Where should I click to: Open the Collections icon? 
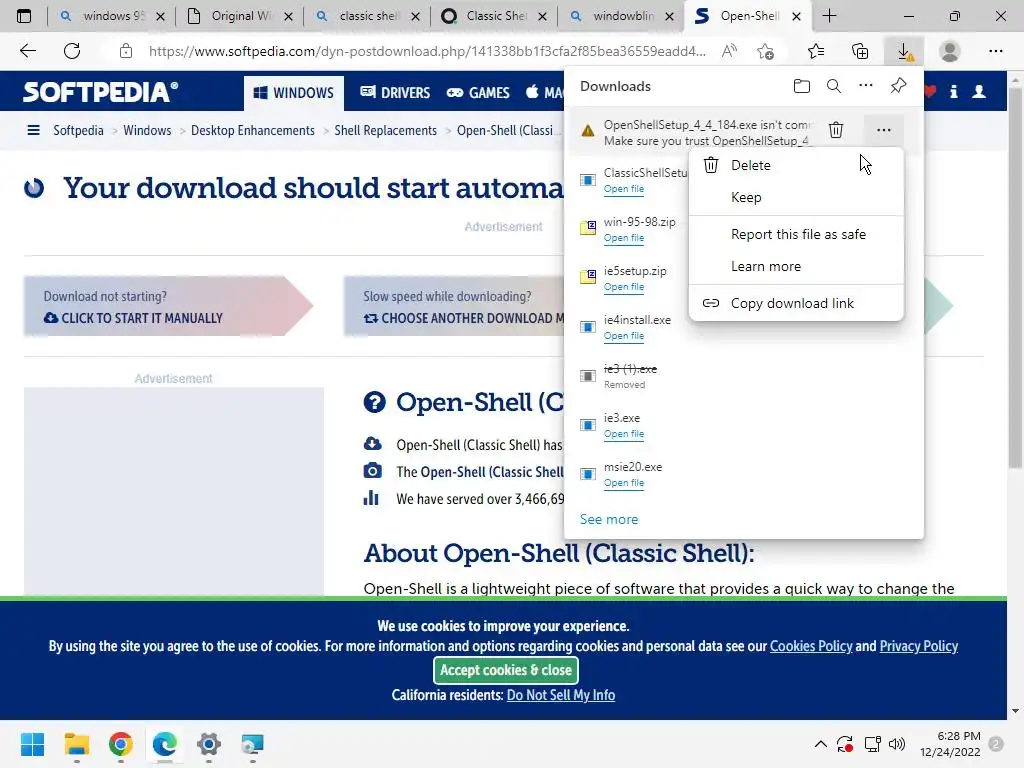[x=860, y=51]
